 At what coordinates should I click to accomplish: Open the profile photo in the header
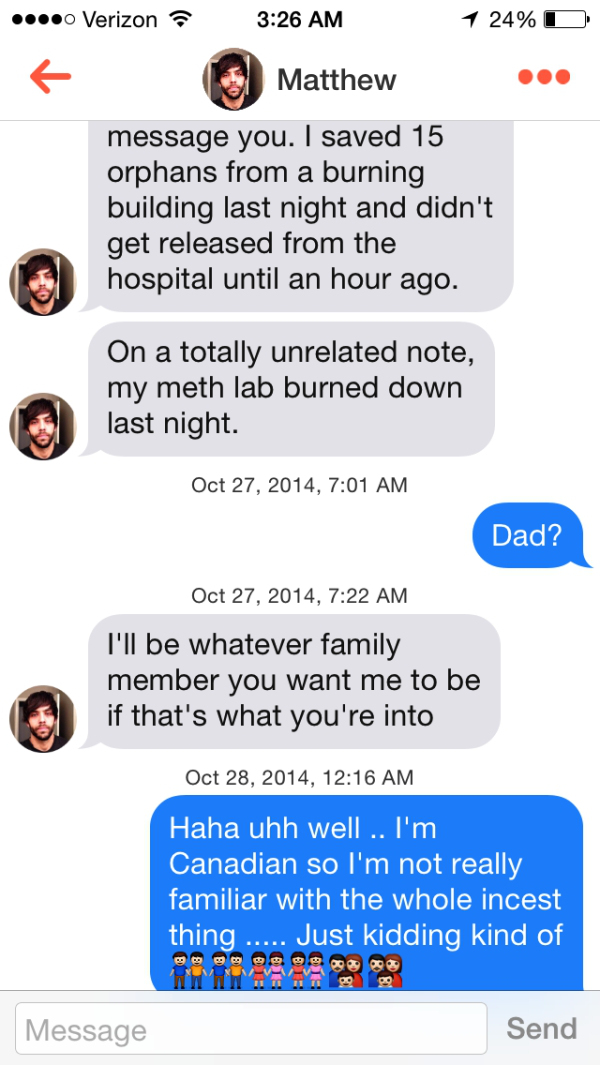coord(233,79)
